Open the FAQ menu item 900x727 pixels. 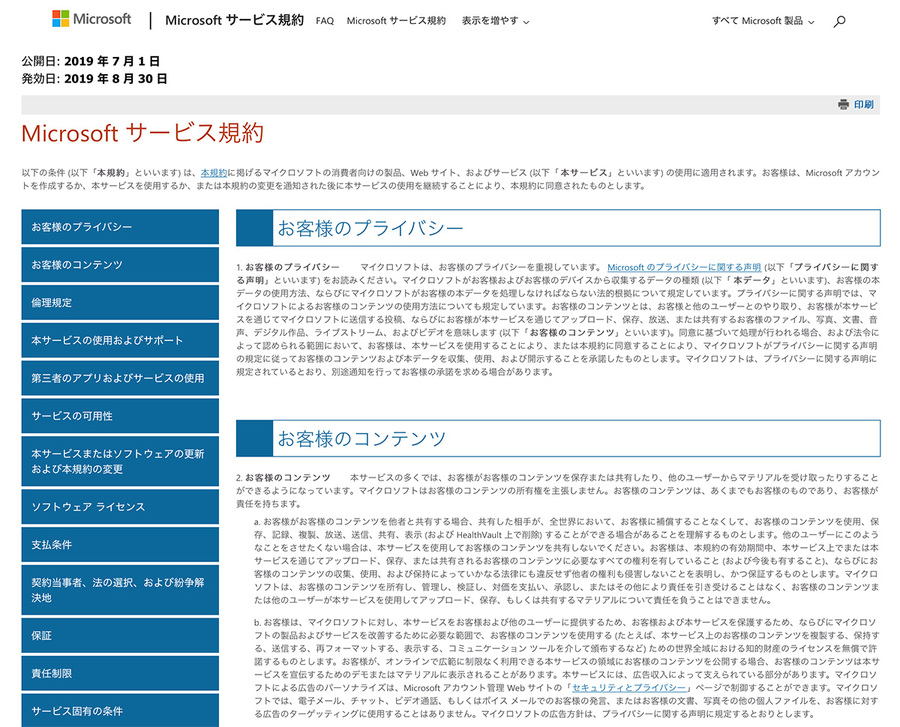click(324, 21)
